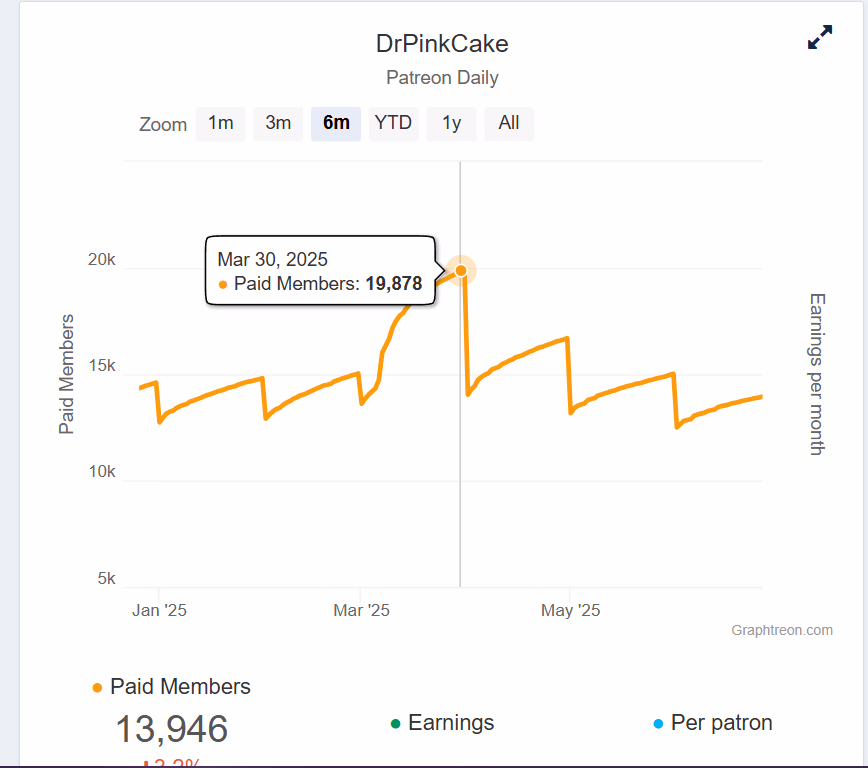Click the blue Per patron legend dot
This screenshot has width=868, height=768.
(x=658, y=724)
